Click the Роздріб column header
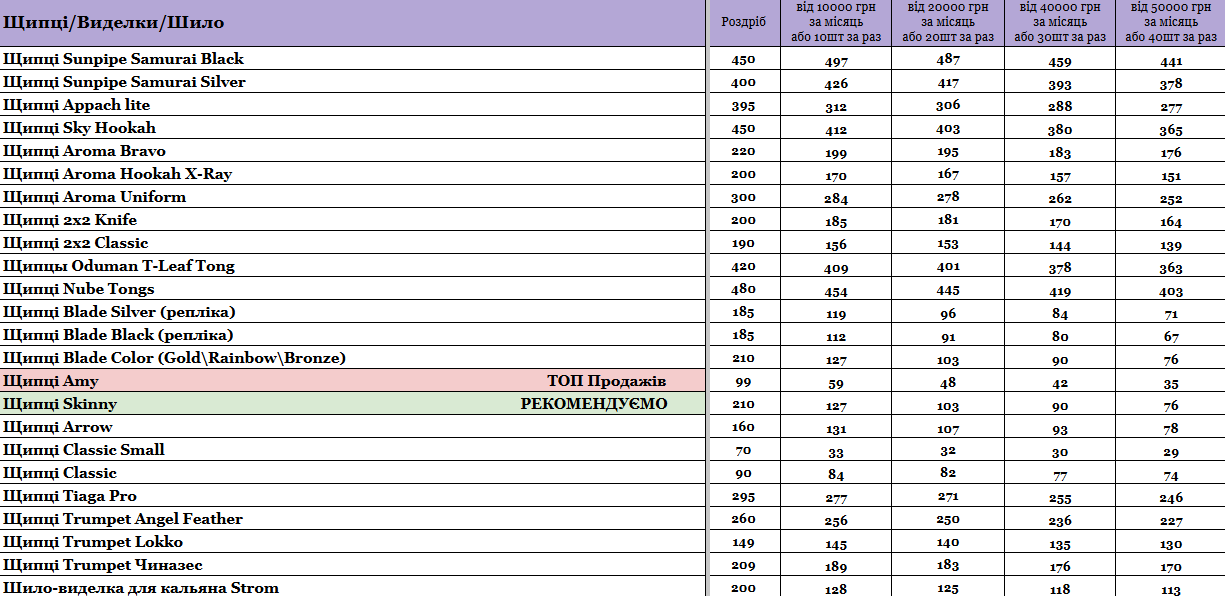The height and width of the screenshot is (596, 1225). tap(743, 23)
